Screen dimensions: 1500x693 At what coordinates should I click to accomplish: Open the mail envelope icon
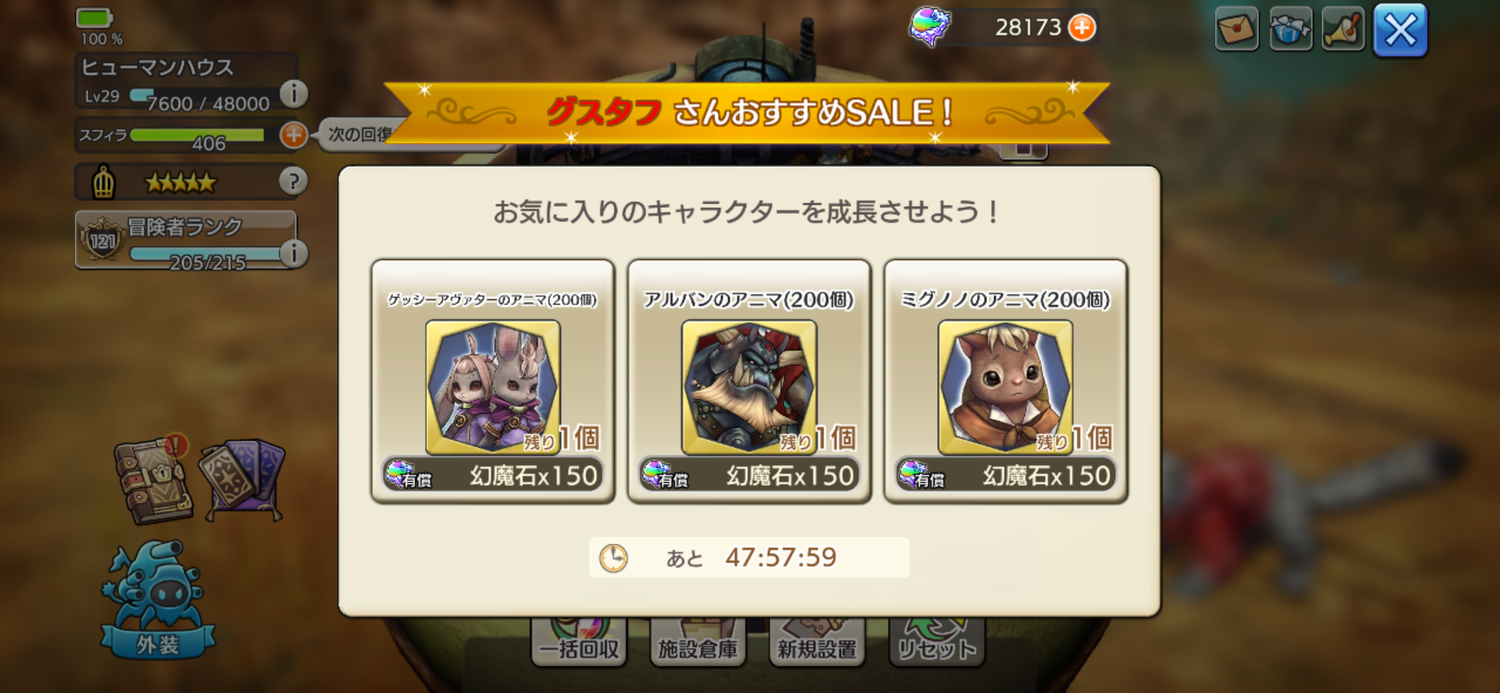click(1236, 29)
